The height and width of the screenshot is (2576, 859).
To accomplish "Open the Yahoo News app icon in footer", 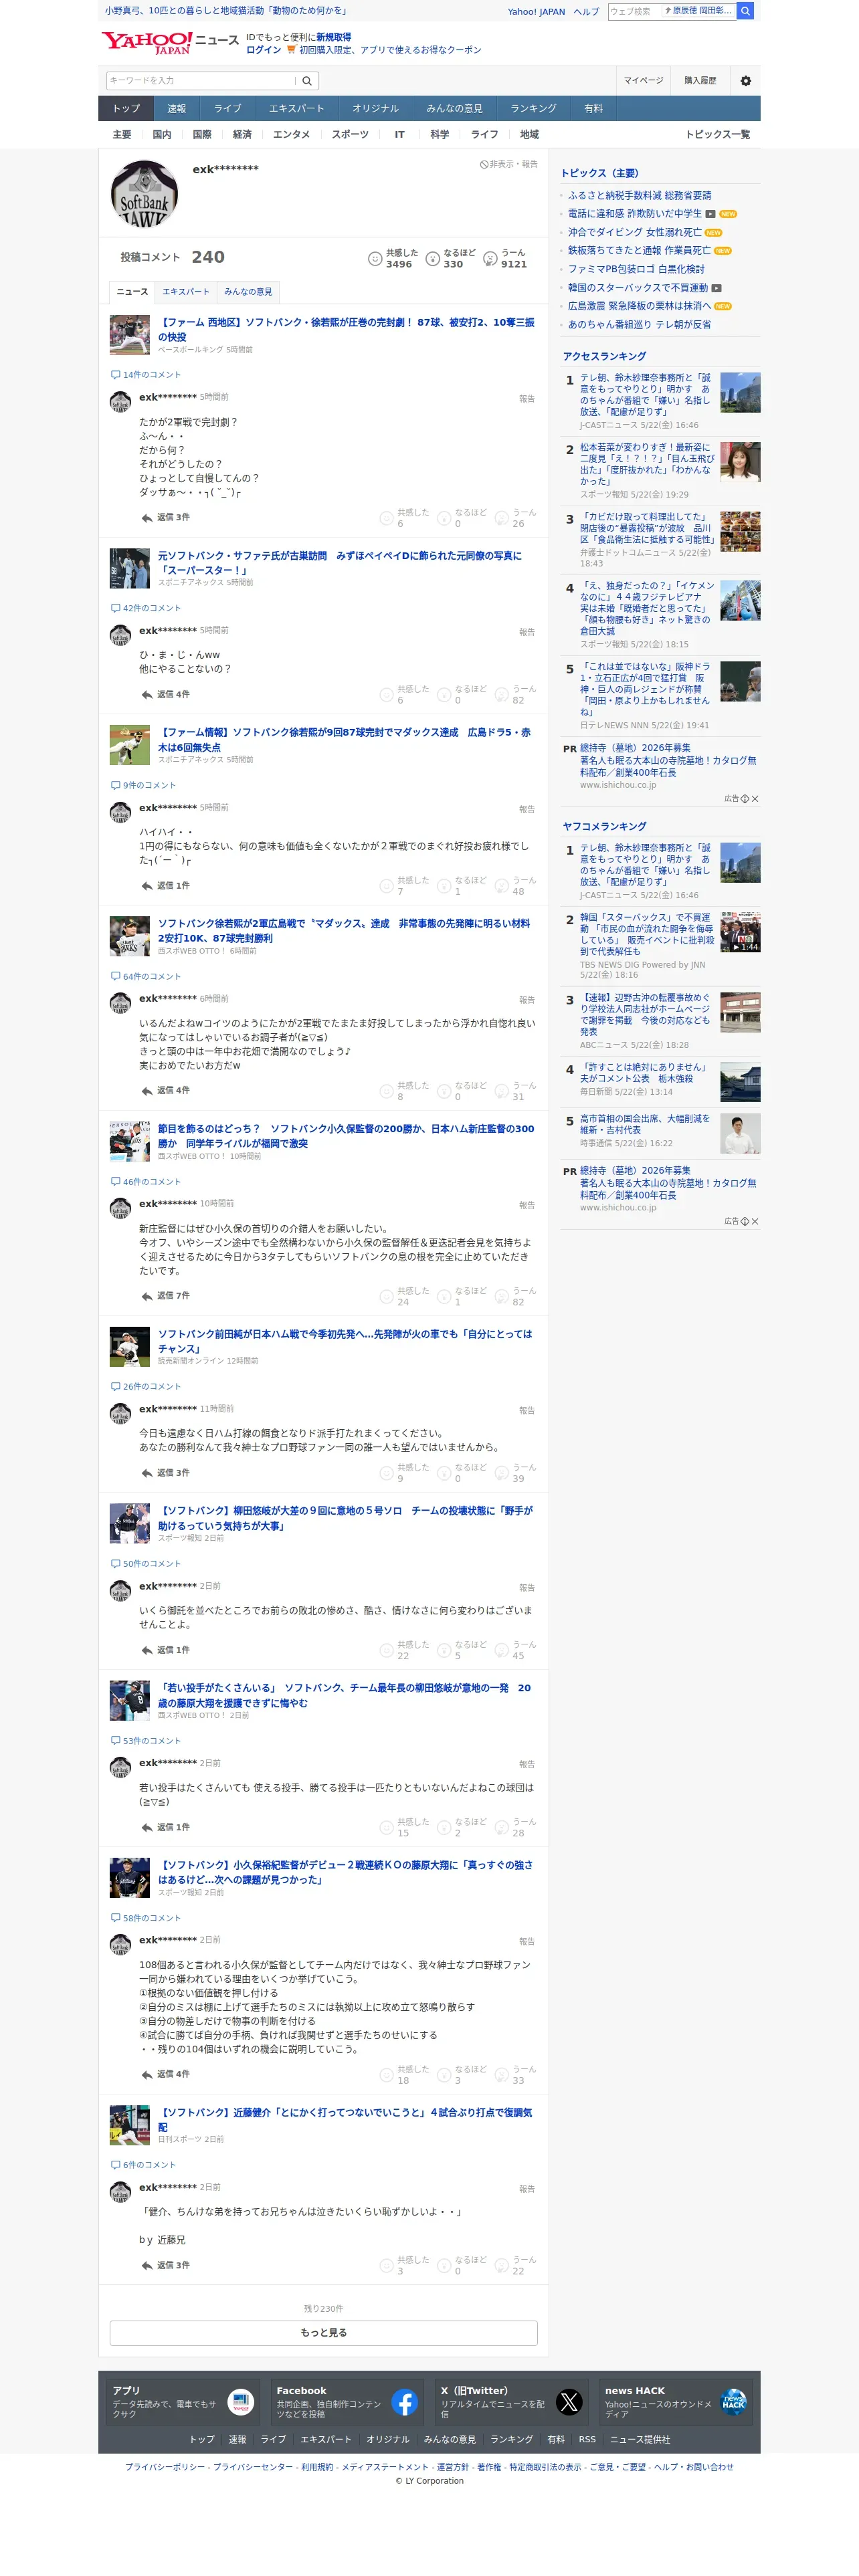I will click(x=241, y=2402).
